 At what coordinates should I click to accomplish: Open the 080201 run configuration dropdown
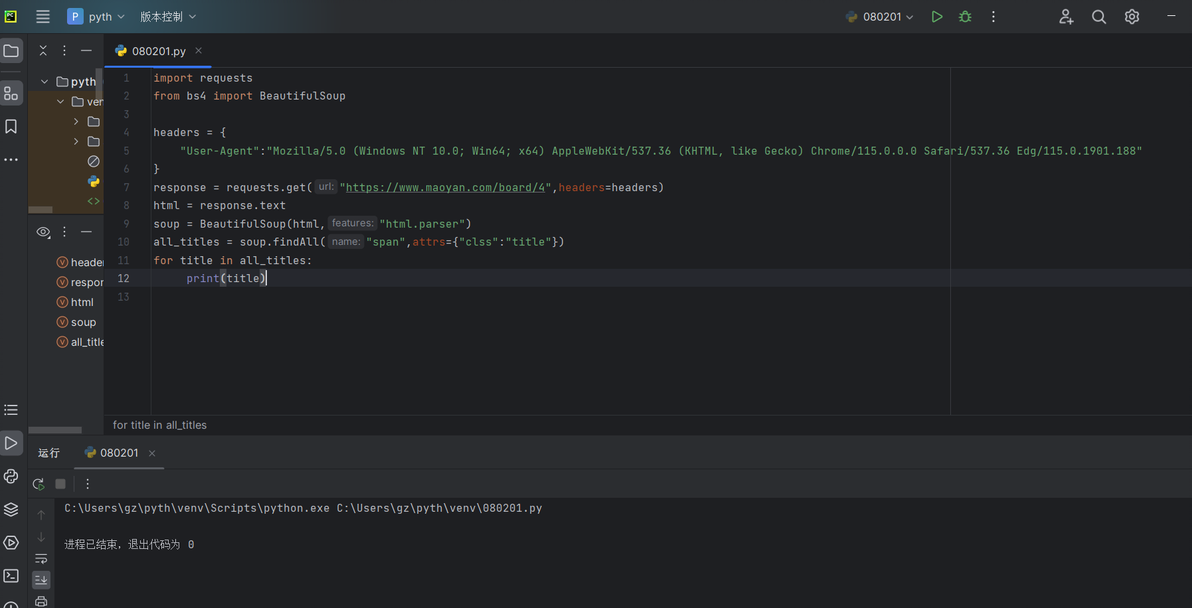[880, 17]
